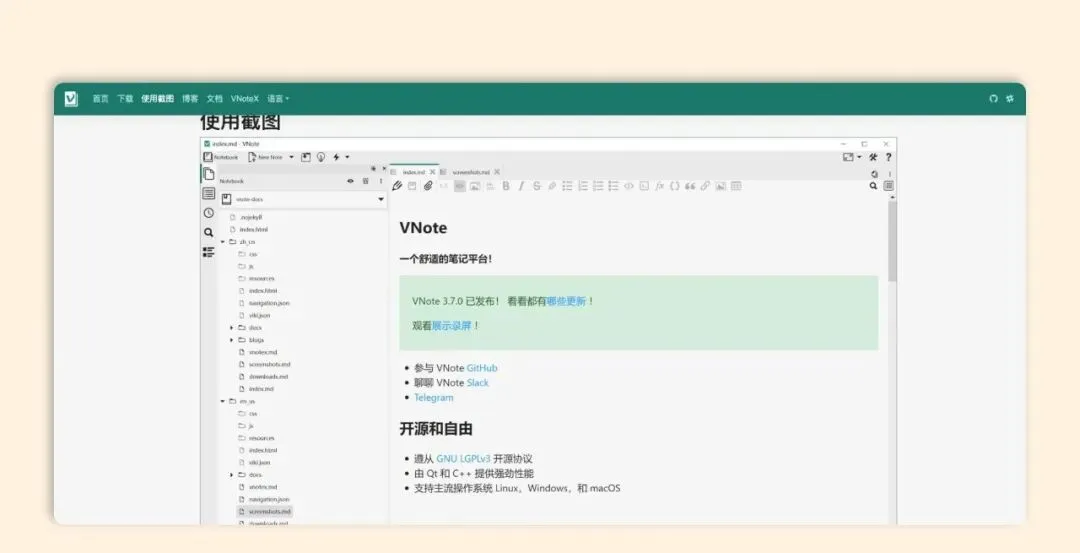Open the search panel magnifier sidebar icon
1080x553 pixels.
coord(209,233)
